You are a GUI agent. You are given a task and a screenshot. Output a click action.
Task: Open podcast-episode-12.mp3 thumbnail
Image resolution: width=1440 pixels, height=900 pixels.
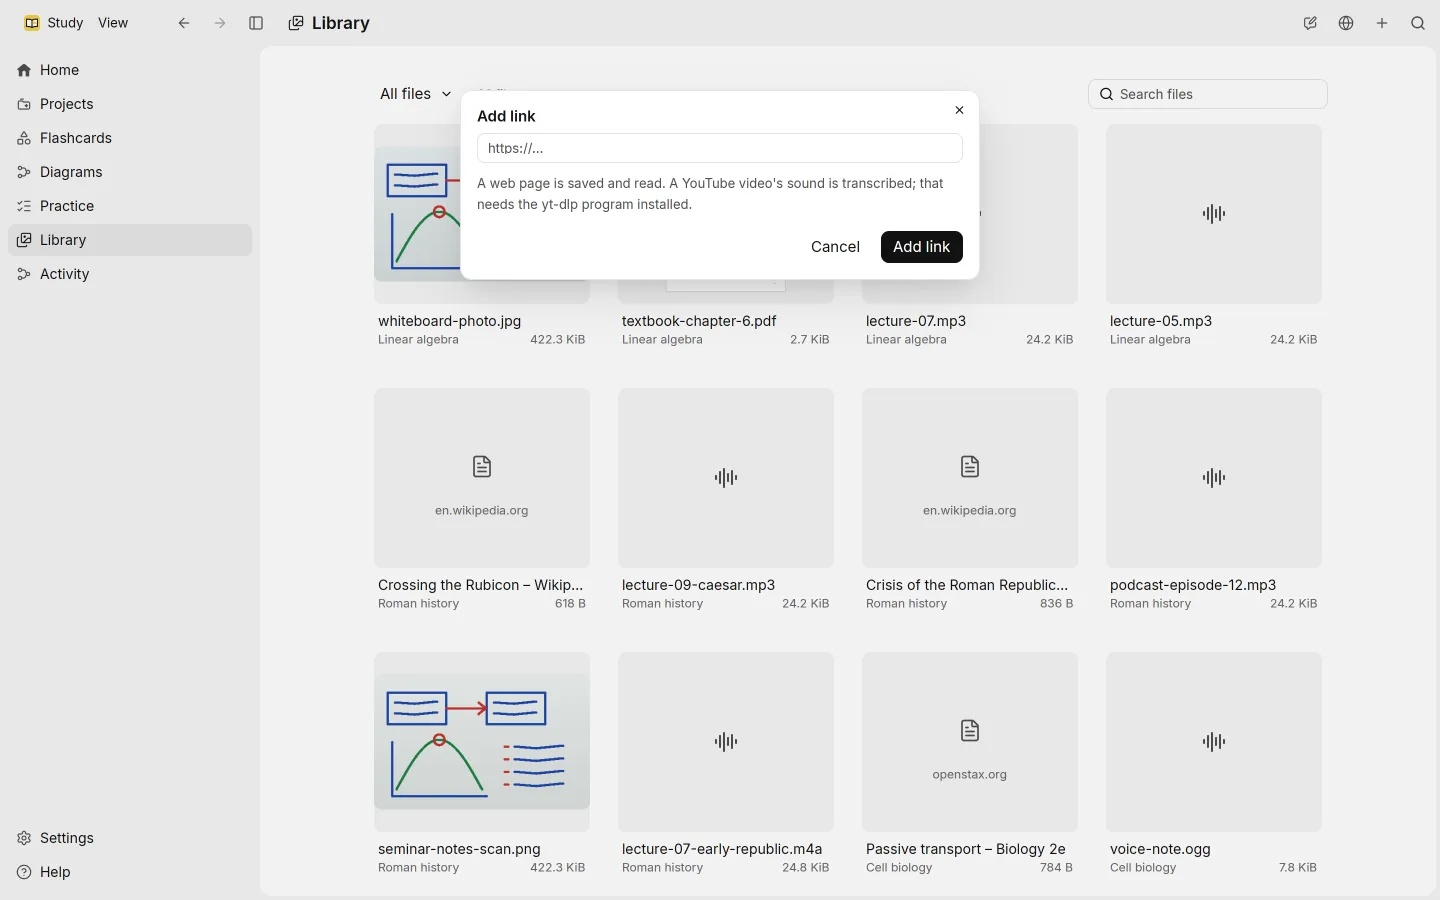1214,478
